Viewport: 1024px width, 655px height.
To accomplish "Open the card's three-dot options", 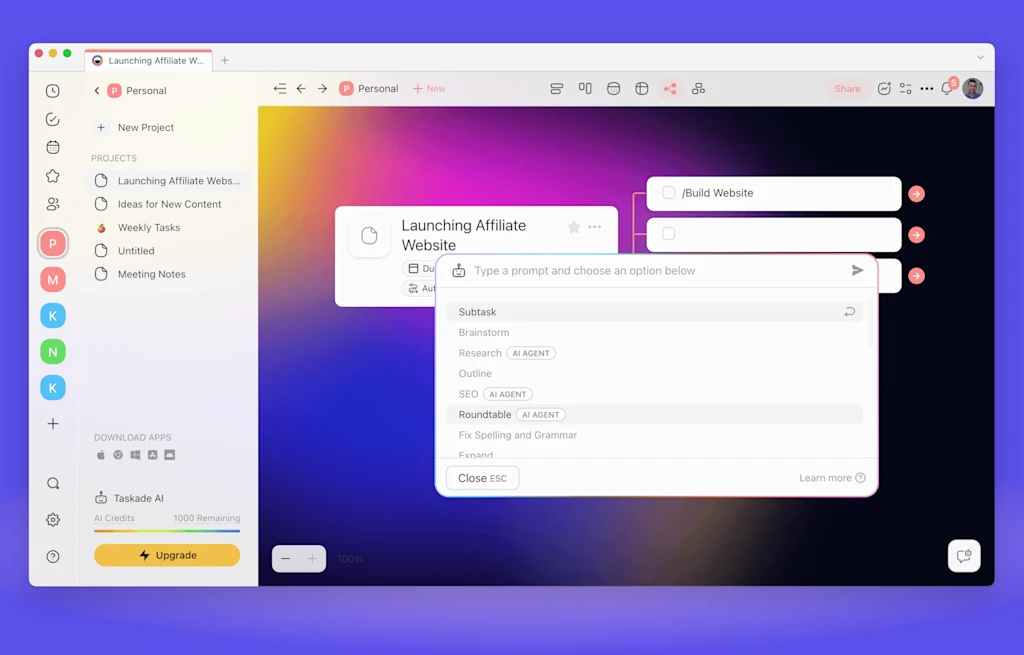I will click(594, 227).
